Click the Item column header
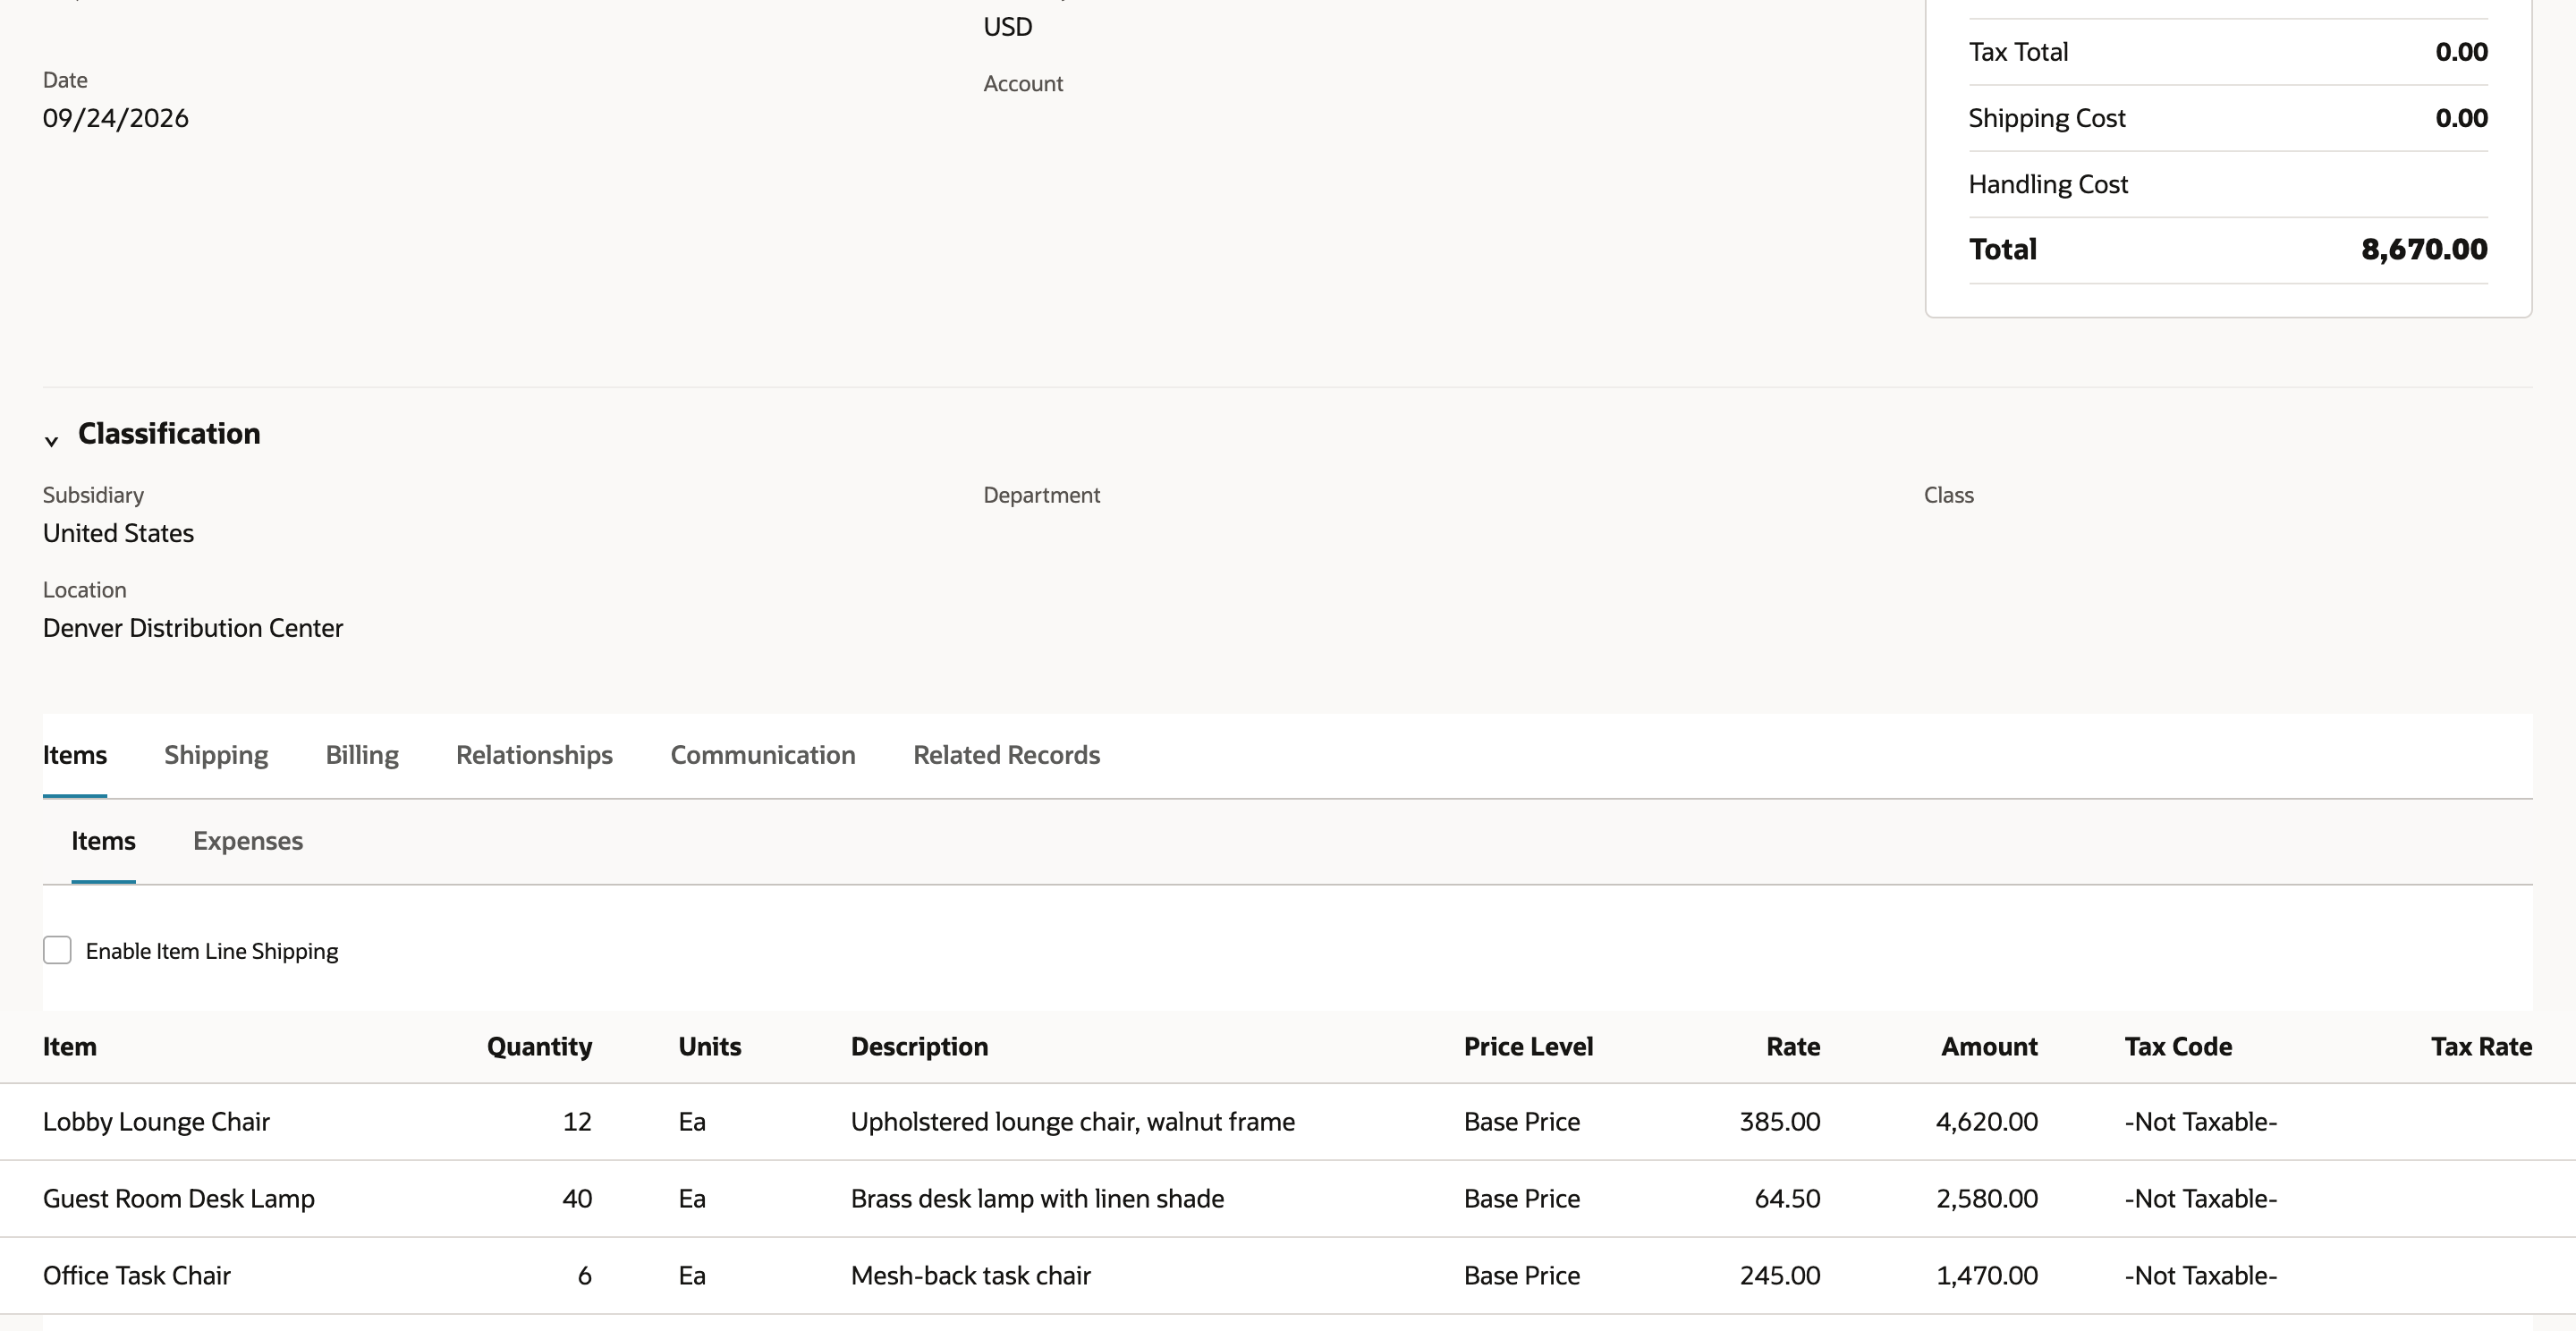This screenshot has width=2576, height=1331. tap(70, 1047)
